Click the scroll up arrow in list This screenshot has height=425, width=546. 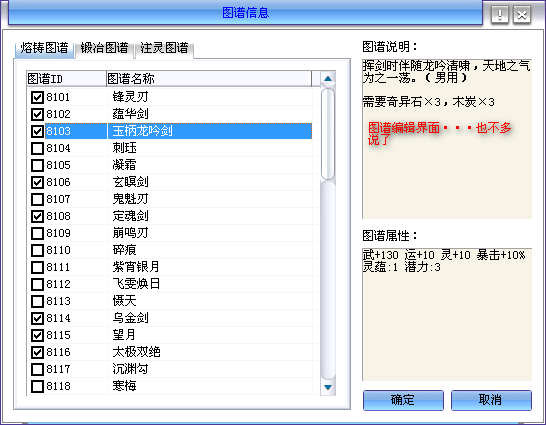[328, 79]
